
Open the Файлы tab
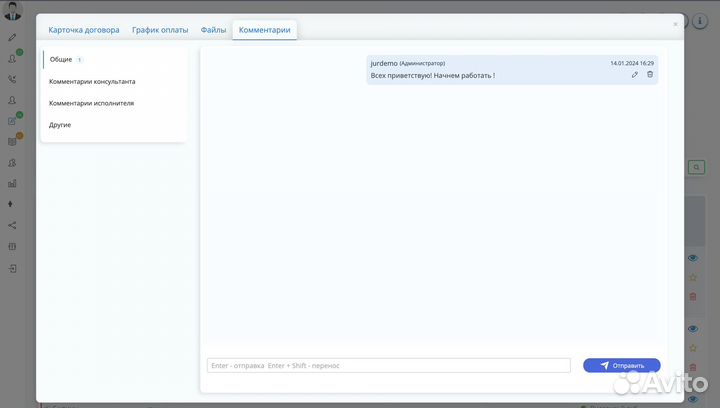pyautogui.click(x=213, y=30)
